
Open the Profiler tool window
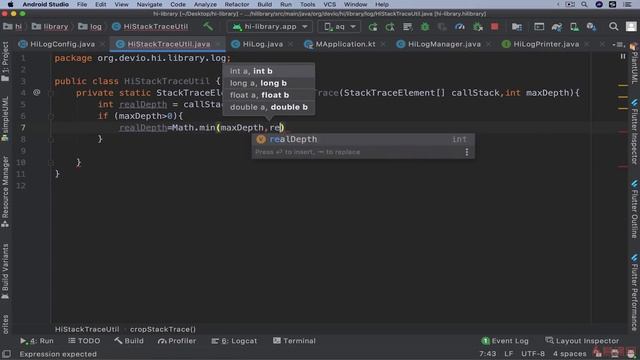177,341
